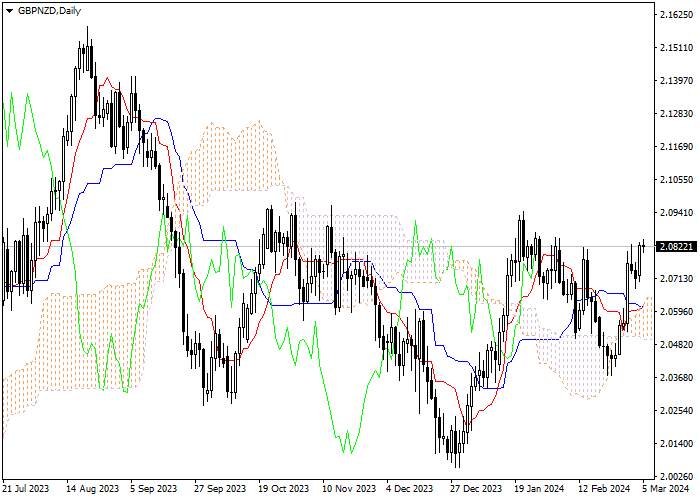700x500 pixels.
Task: Click the 2.16250 price axis label
Action: click(x=677, y=15)
